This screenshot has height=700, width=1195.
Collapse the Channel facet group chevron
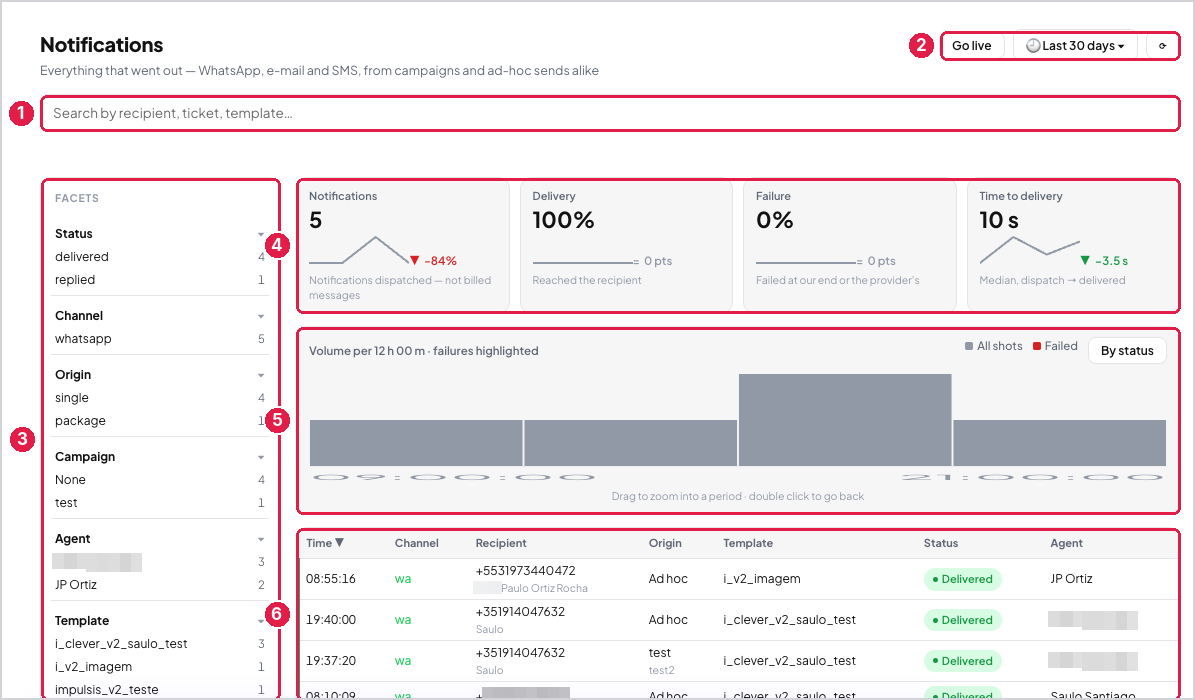tap(261, 316)
